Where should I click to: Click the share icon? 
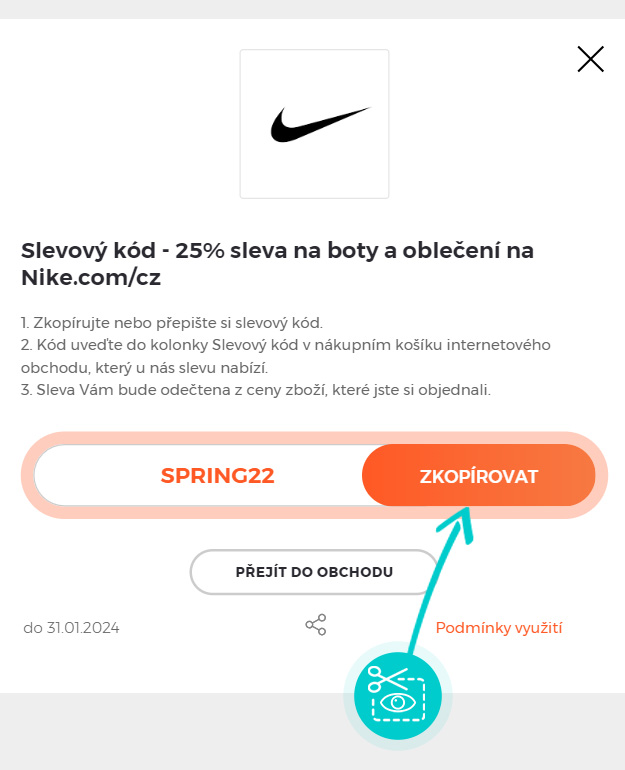[x=316, y=626]
